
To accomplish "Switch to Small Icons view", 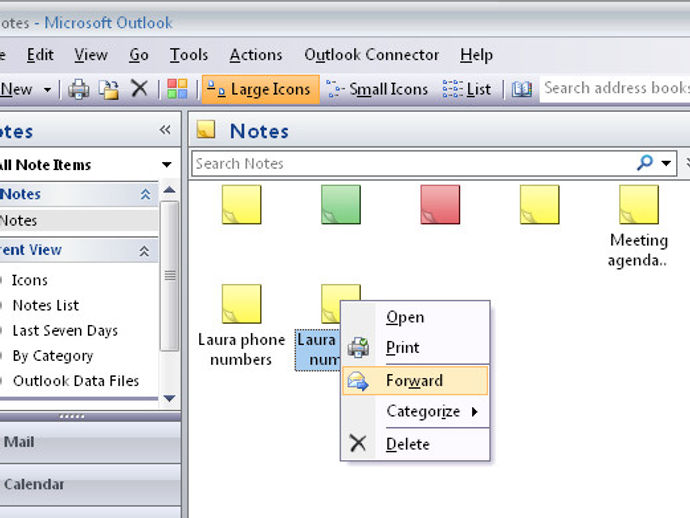I will point(377,89).
